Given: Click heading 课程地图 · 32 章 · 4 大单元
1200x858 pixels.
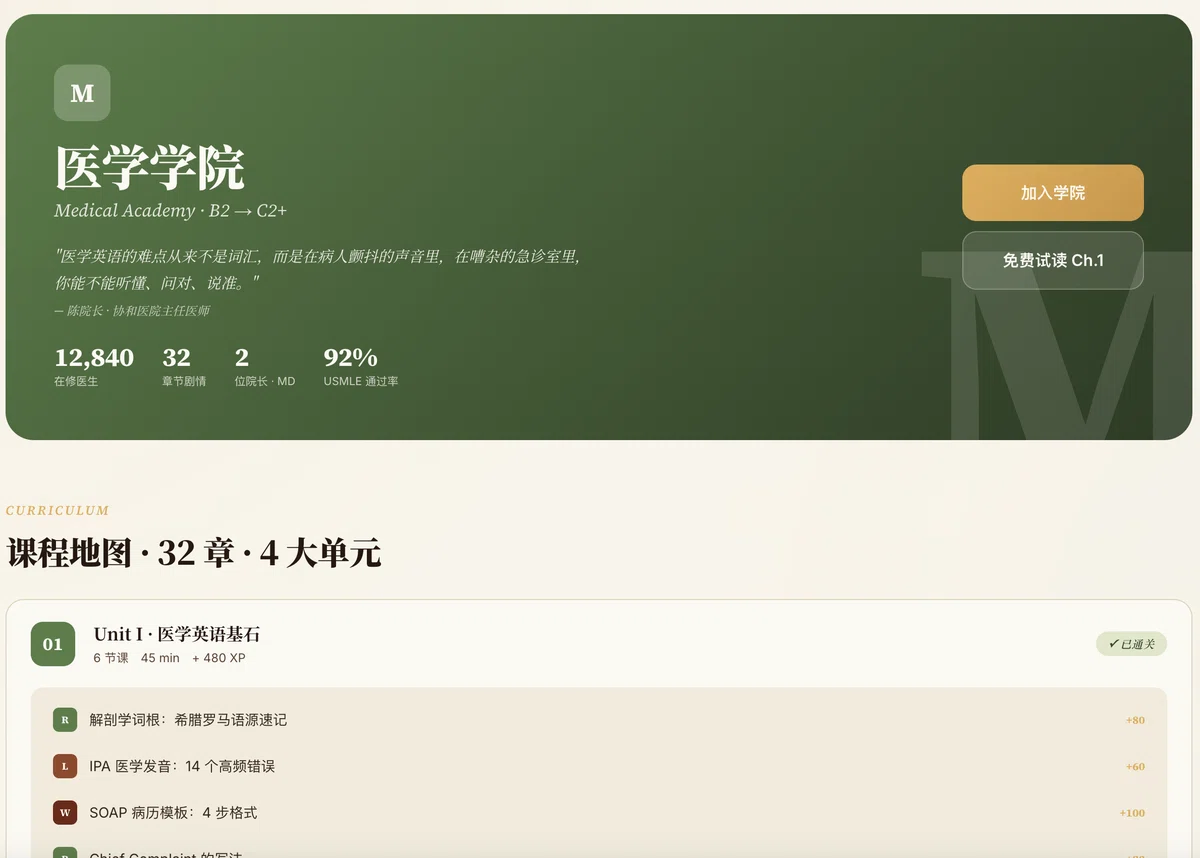Looking at the screenshot, I should [x=194, y=553].
